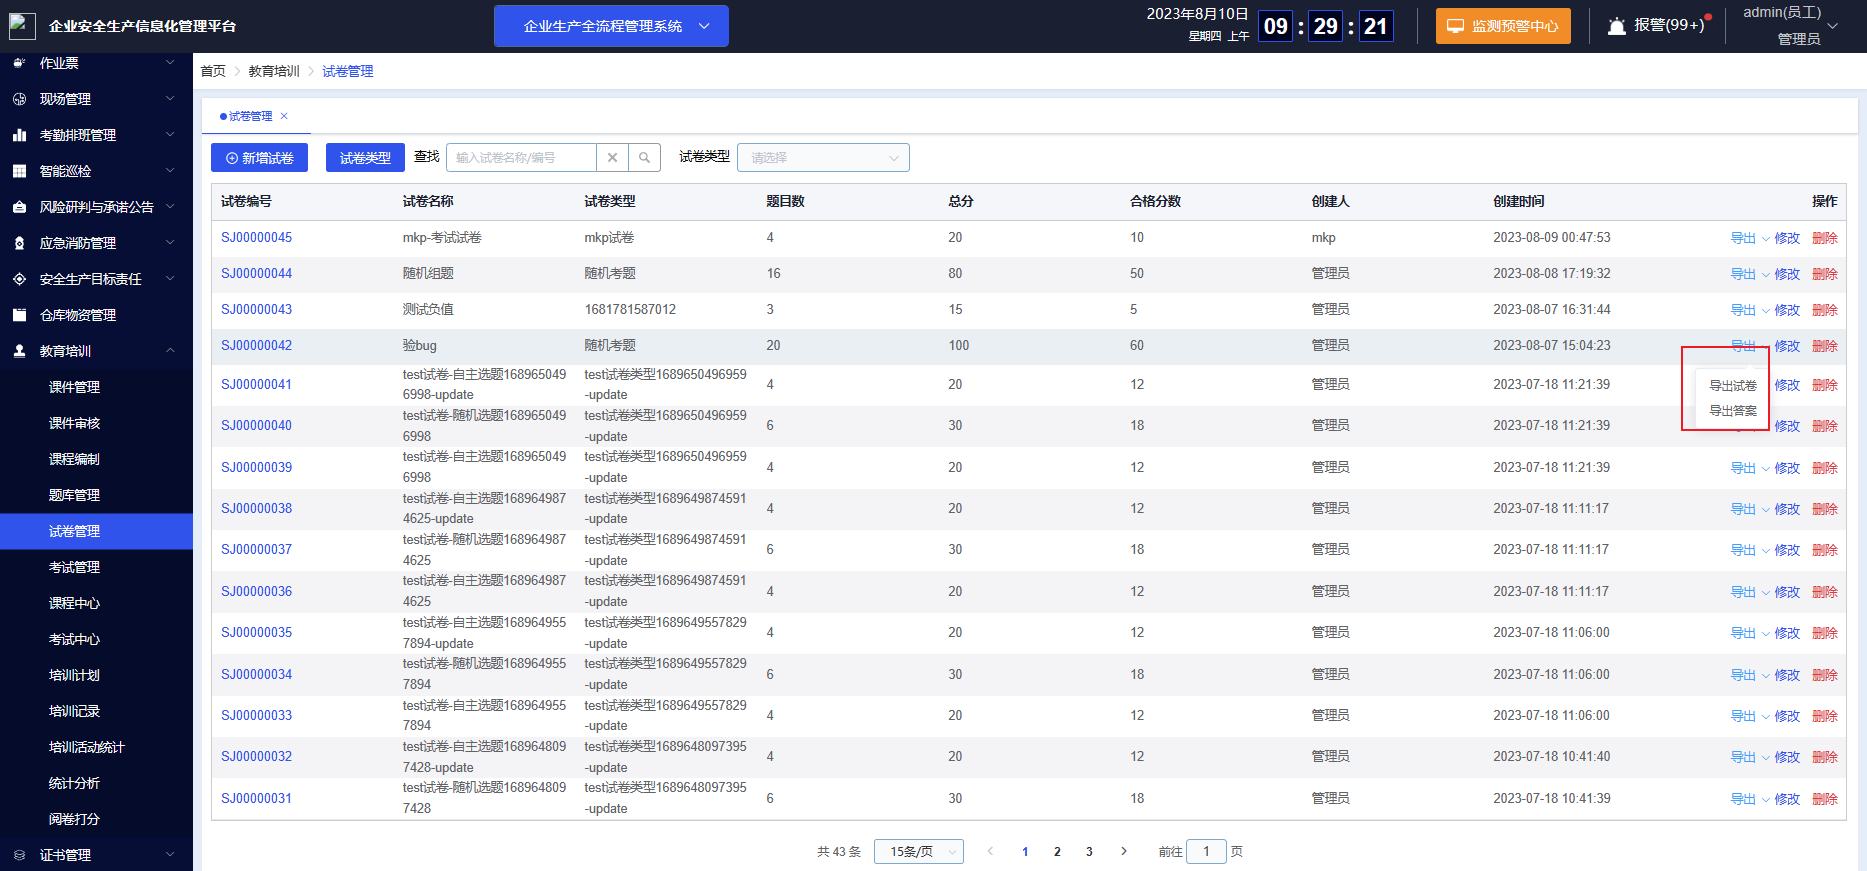This screenshot has height=871, width=1867.
Task: Select 导出答案 from the export menu
Action: [x=1732, y=411]
